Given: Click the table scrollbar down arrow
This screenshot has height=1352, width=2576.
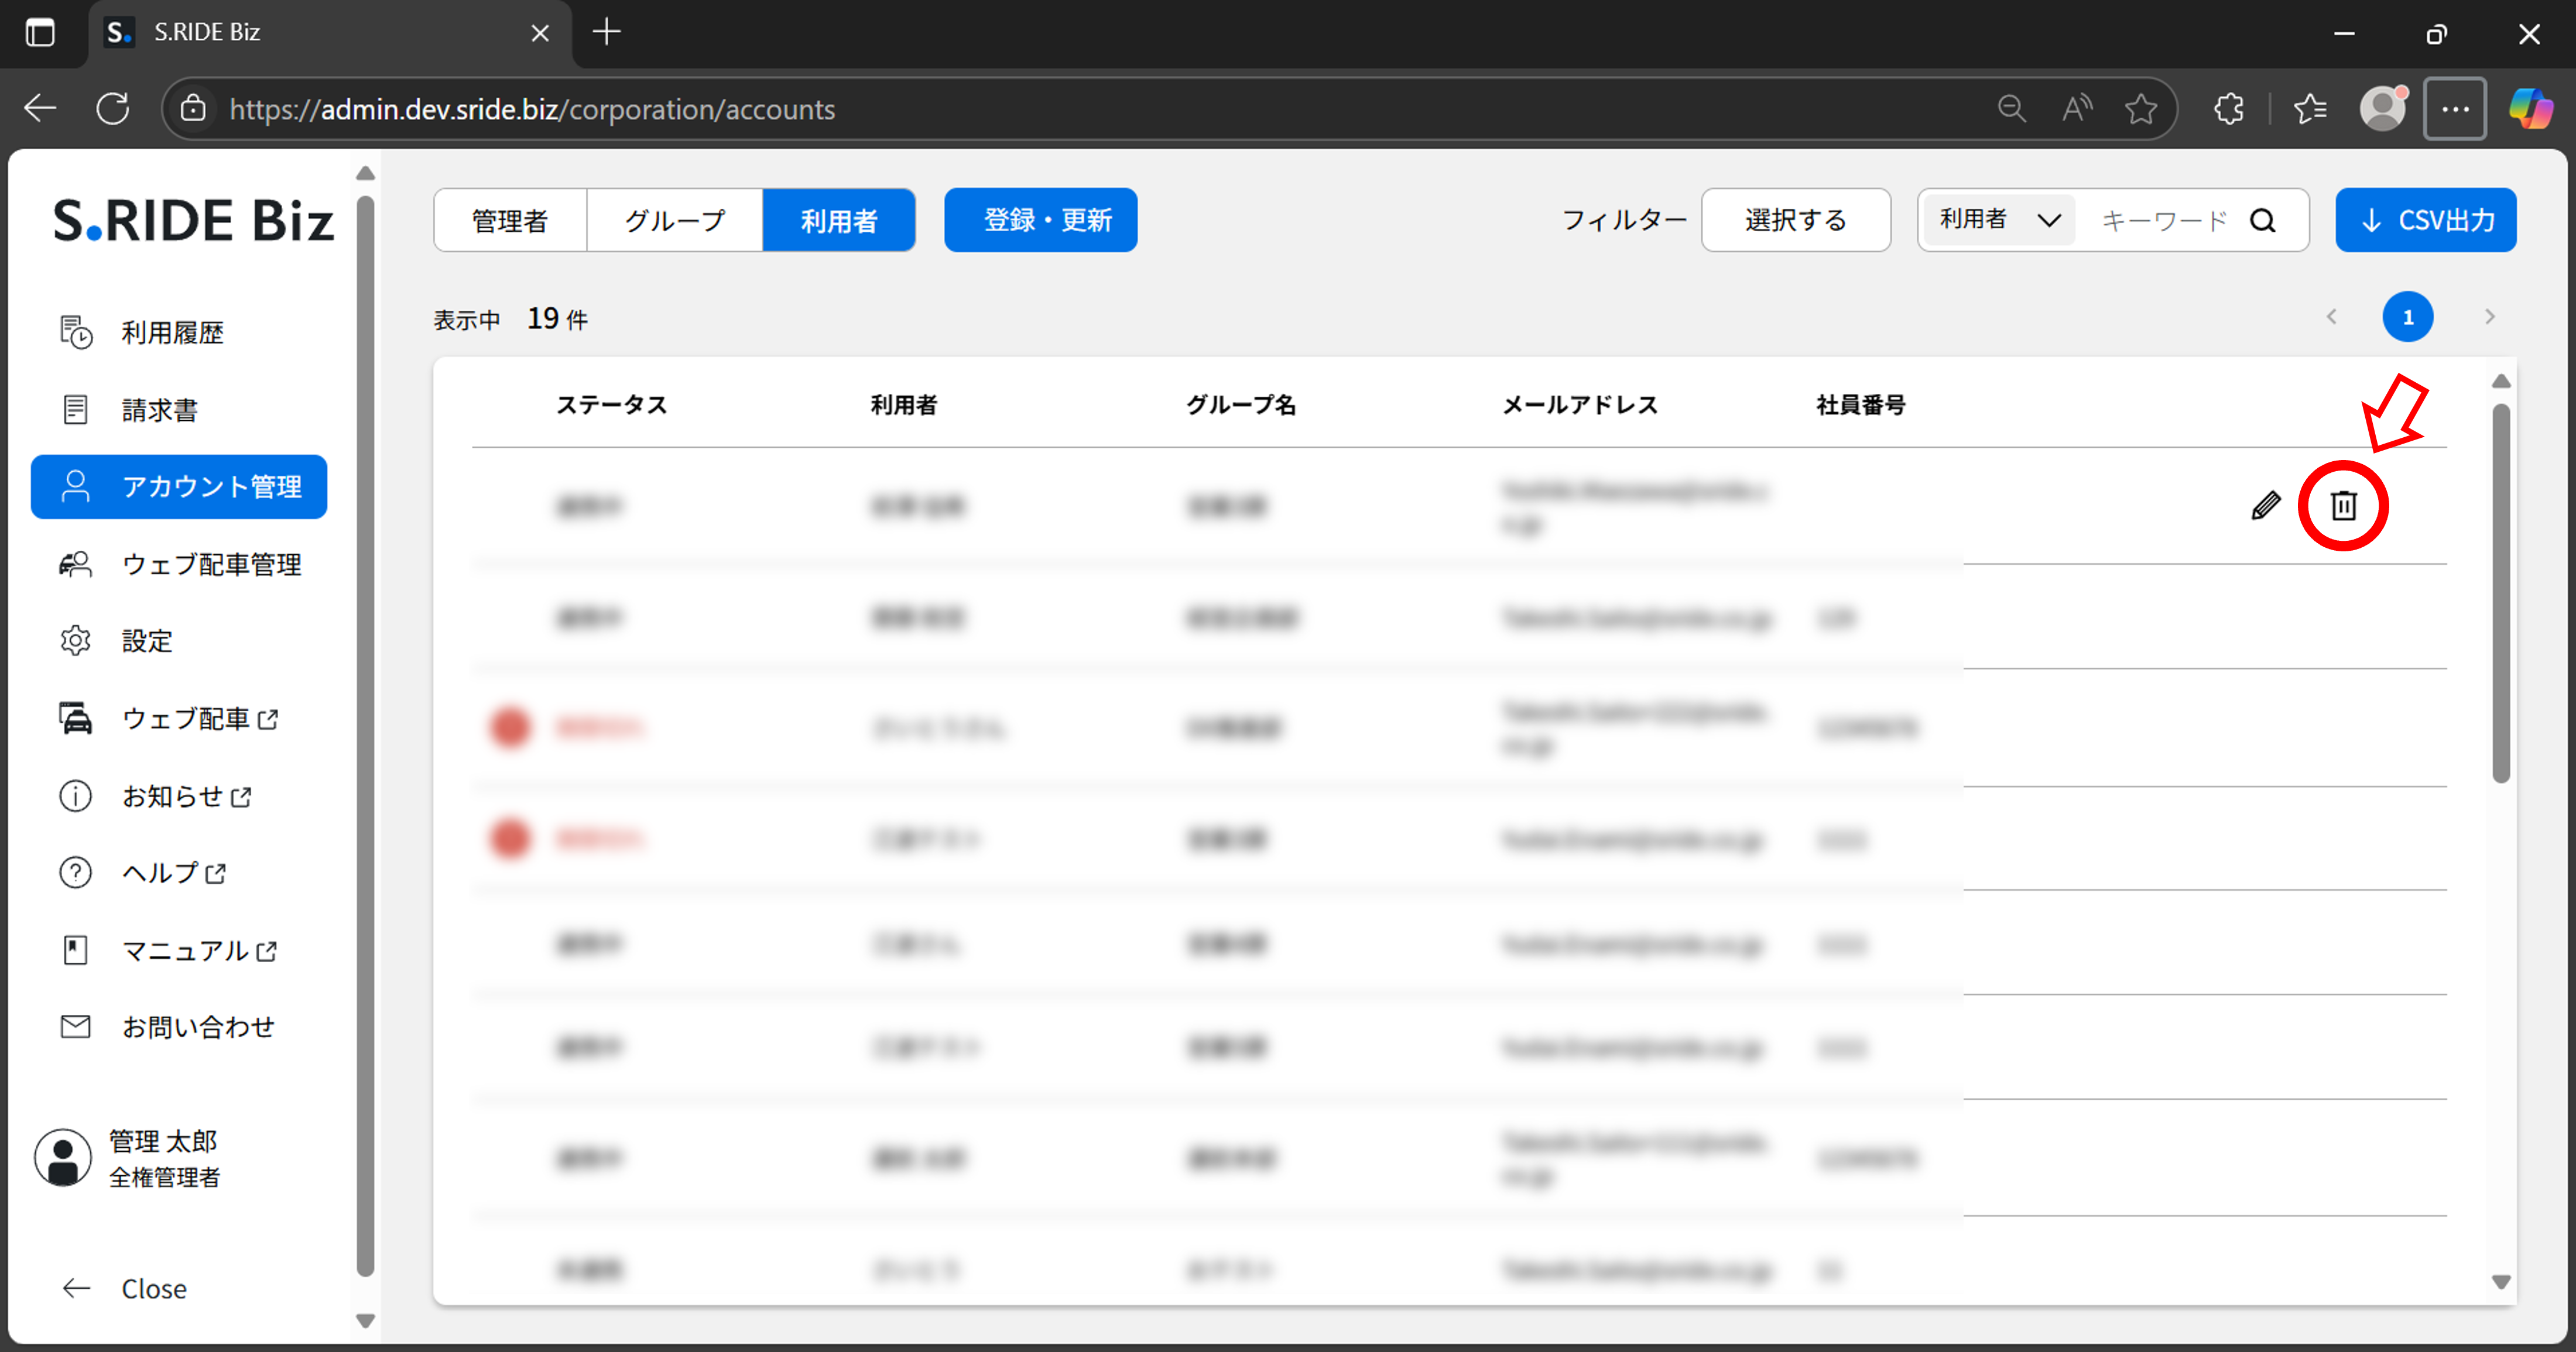Looking at the screenshot, I should (2501, 1282).
